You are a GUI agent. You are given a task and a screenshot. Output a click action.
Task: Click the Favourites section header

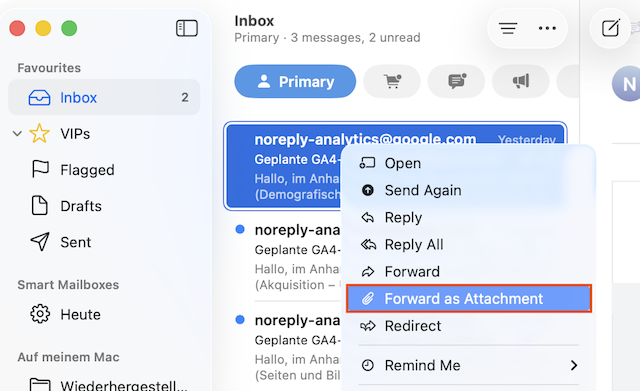[x=49, y=68]
